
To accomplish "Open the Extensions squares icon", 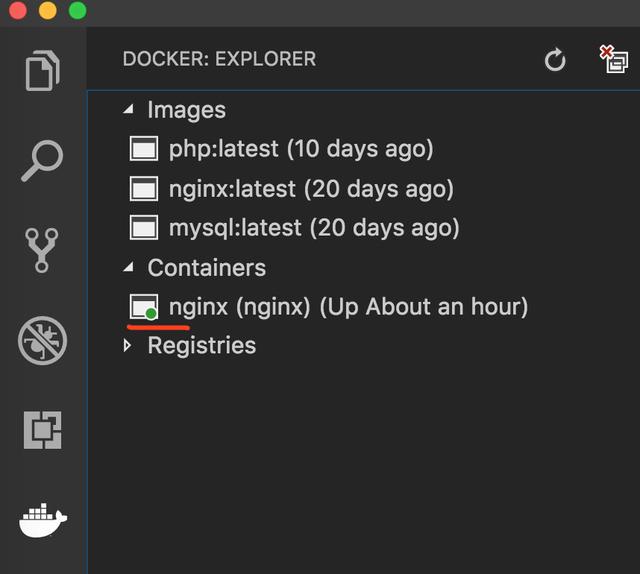I will point(42,430).
